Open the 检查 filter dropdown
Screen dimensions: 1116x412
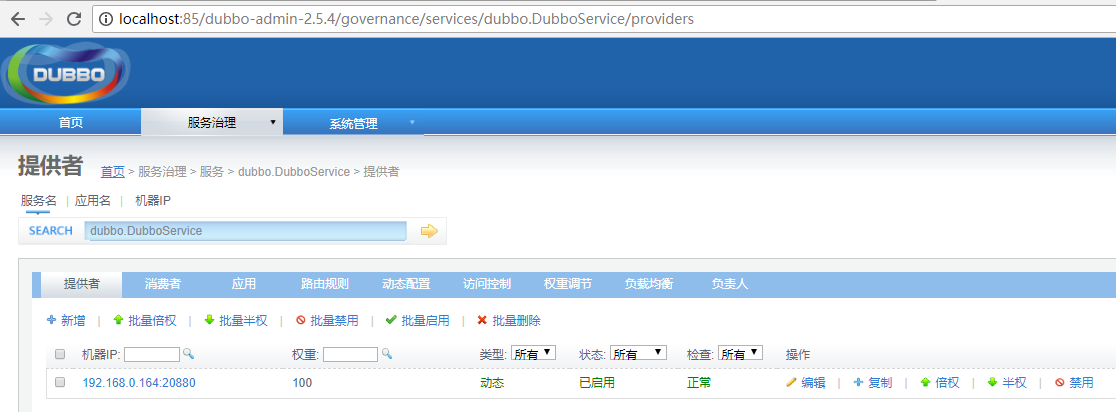pyautogui.click(x=740, y=353)
